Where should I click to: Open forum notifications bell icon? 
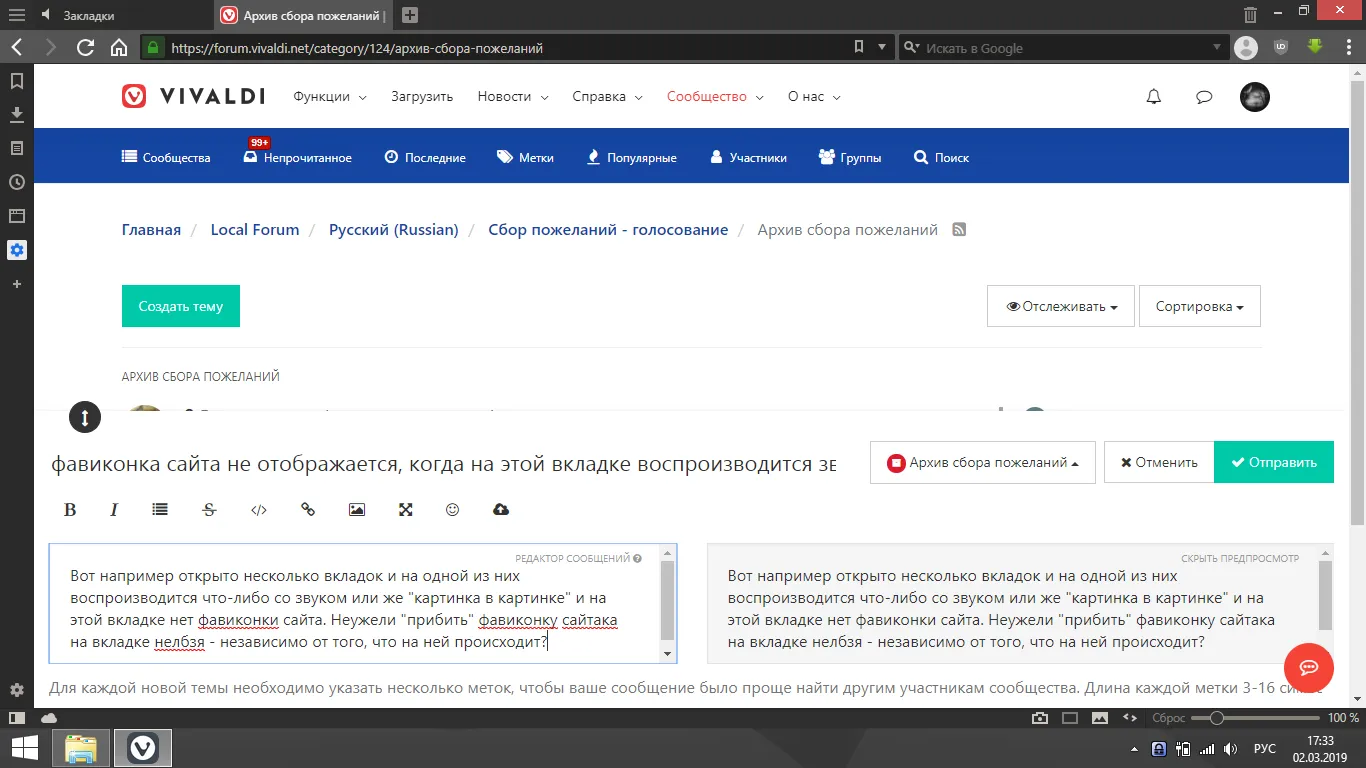point(1154,97)
